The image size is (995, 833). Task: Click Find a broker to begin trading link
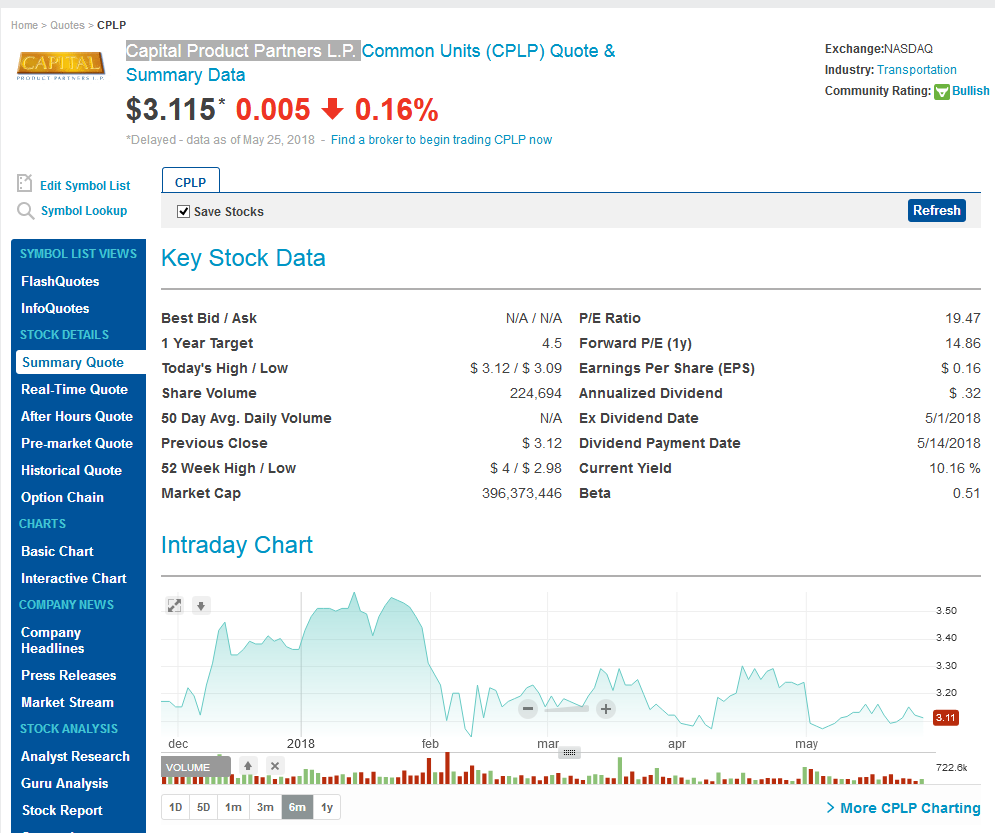(x=441, y=140)
